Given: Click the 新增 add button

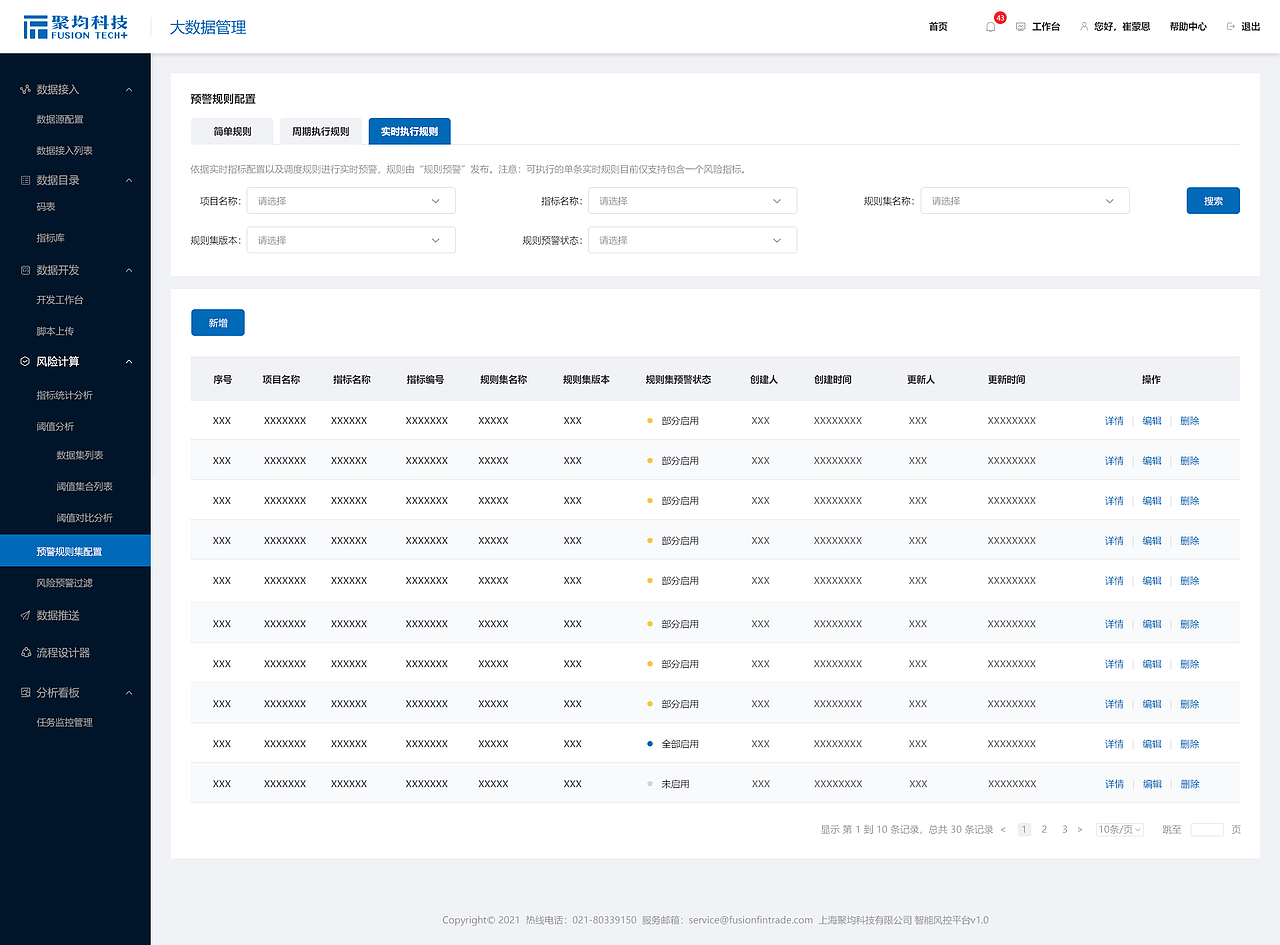Looking at the screenshot, I should click(218, 323).
